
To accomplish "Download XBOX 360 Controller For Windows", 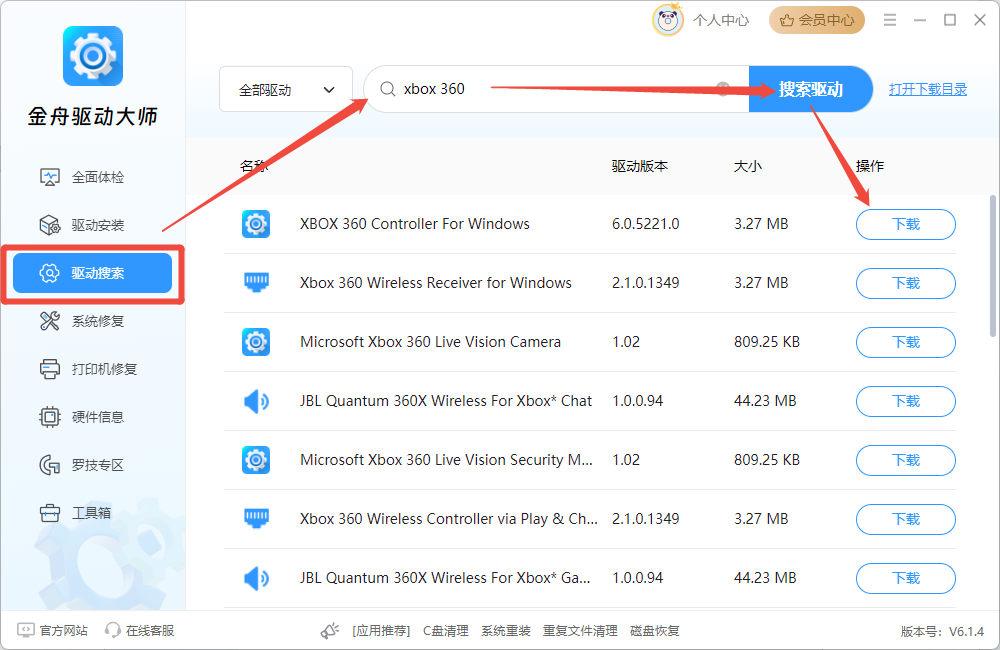I will 906,224.
